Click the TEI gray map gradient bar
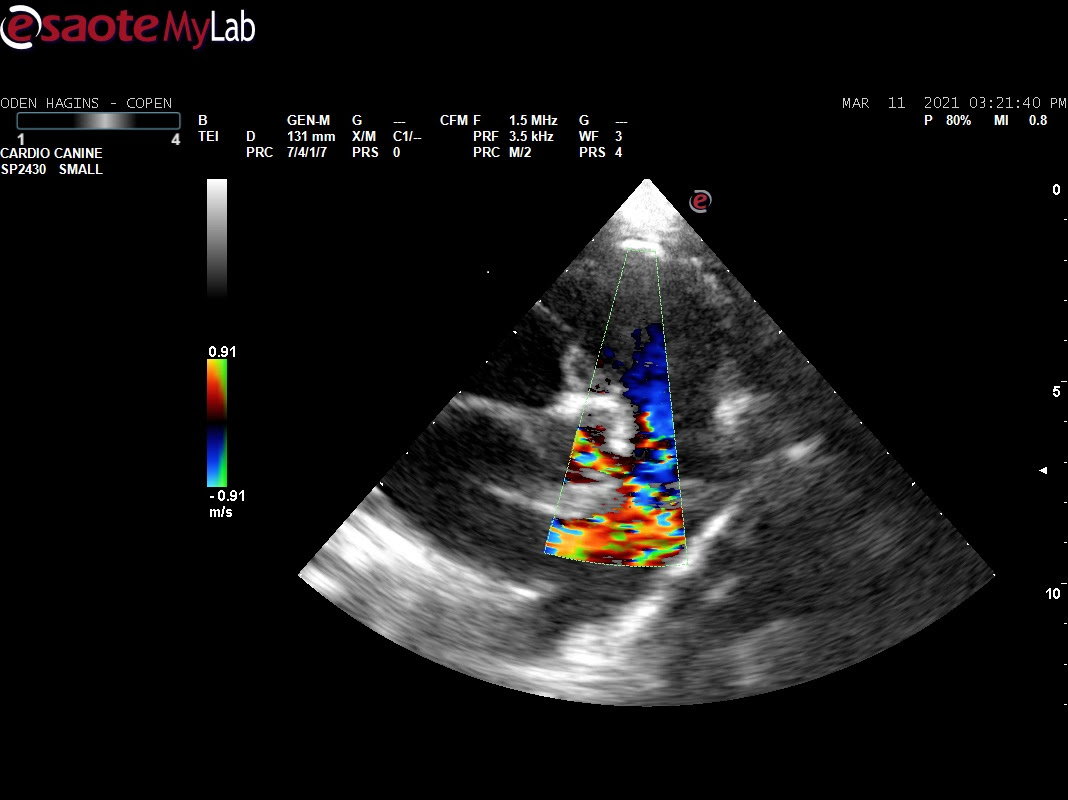The width and height of the screenshot is (1068, 800). click(x=96, y=121)
